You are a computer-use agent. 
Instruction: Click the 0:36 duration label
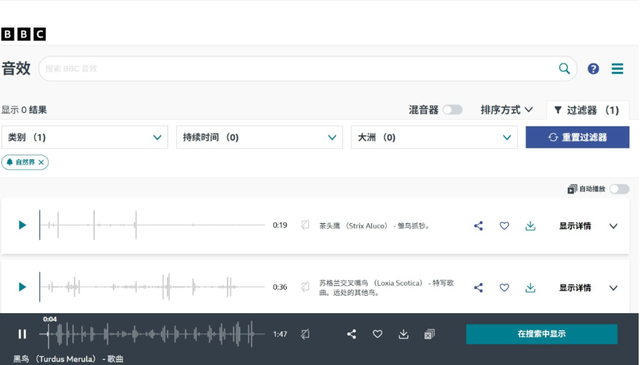point(280,287)
